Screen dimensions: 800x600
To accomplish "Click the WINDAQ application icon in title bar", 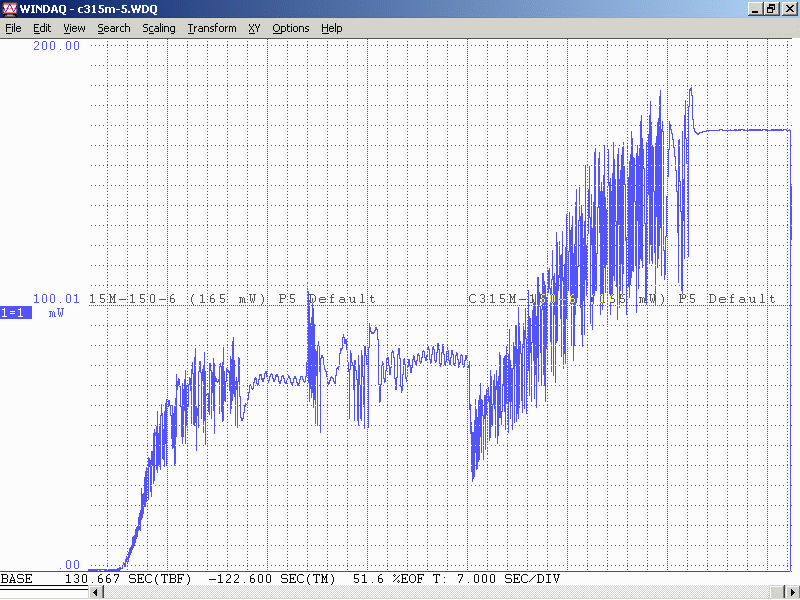I will tap(9, 8).
